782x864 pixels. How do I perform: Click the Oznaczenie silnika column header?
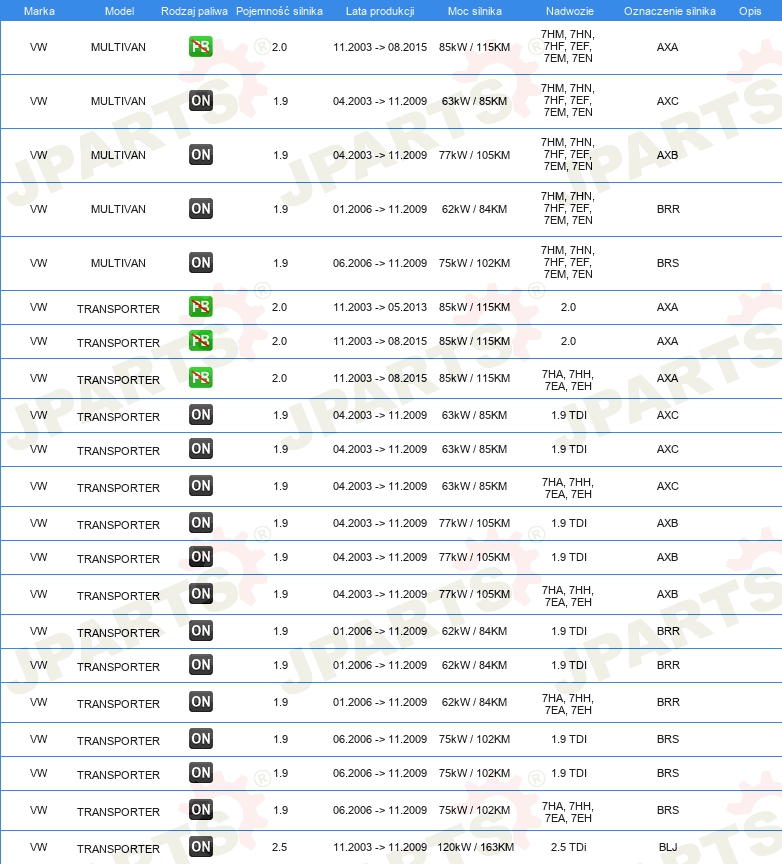click(x=670, y=11)
